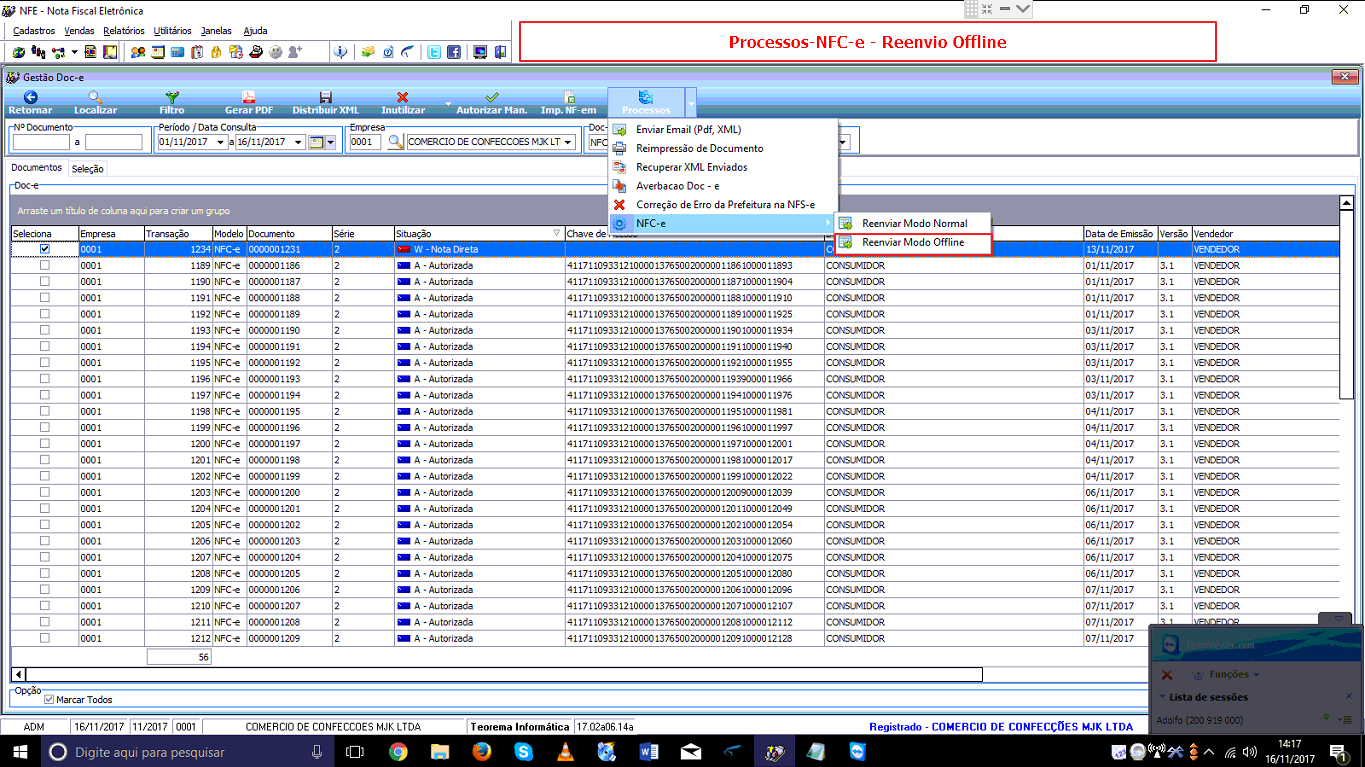Open File Explorer from the taskbar
This screenshot has width=1365, height=767.
coord(440,752)
